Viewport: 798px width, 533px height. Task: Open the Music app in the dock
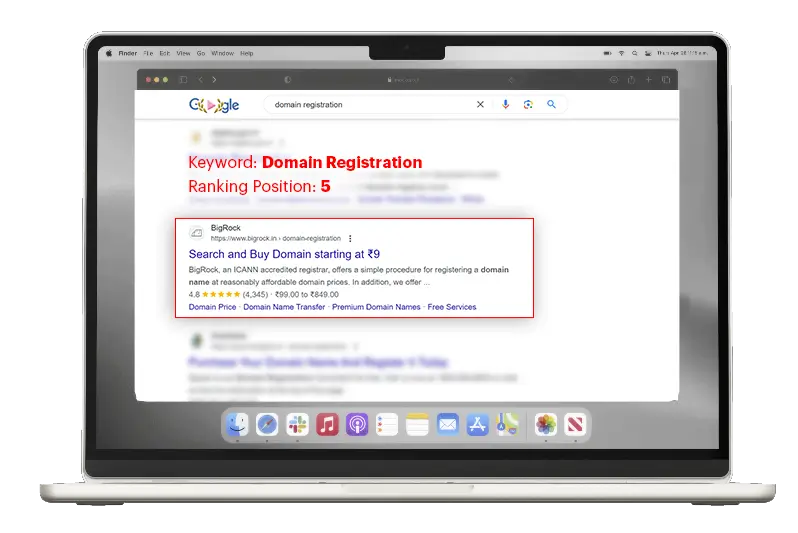pyautogui.click(x=327, y=425)
